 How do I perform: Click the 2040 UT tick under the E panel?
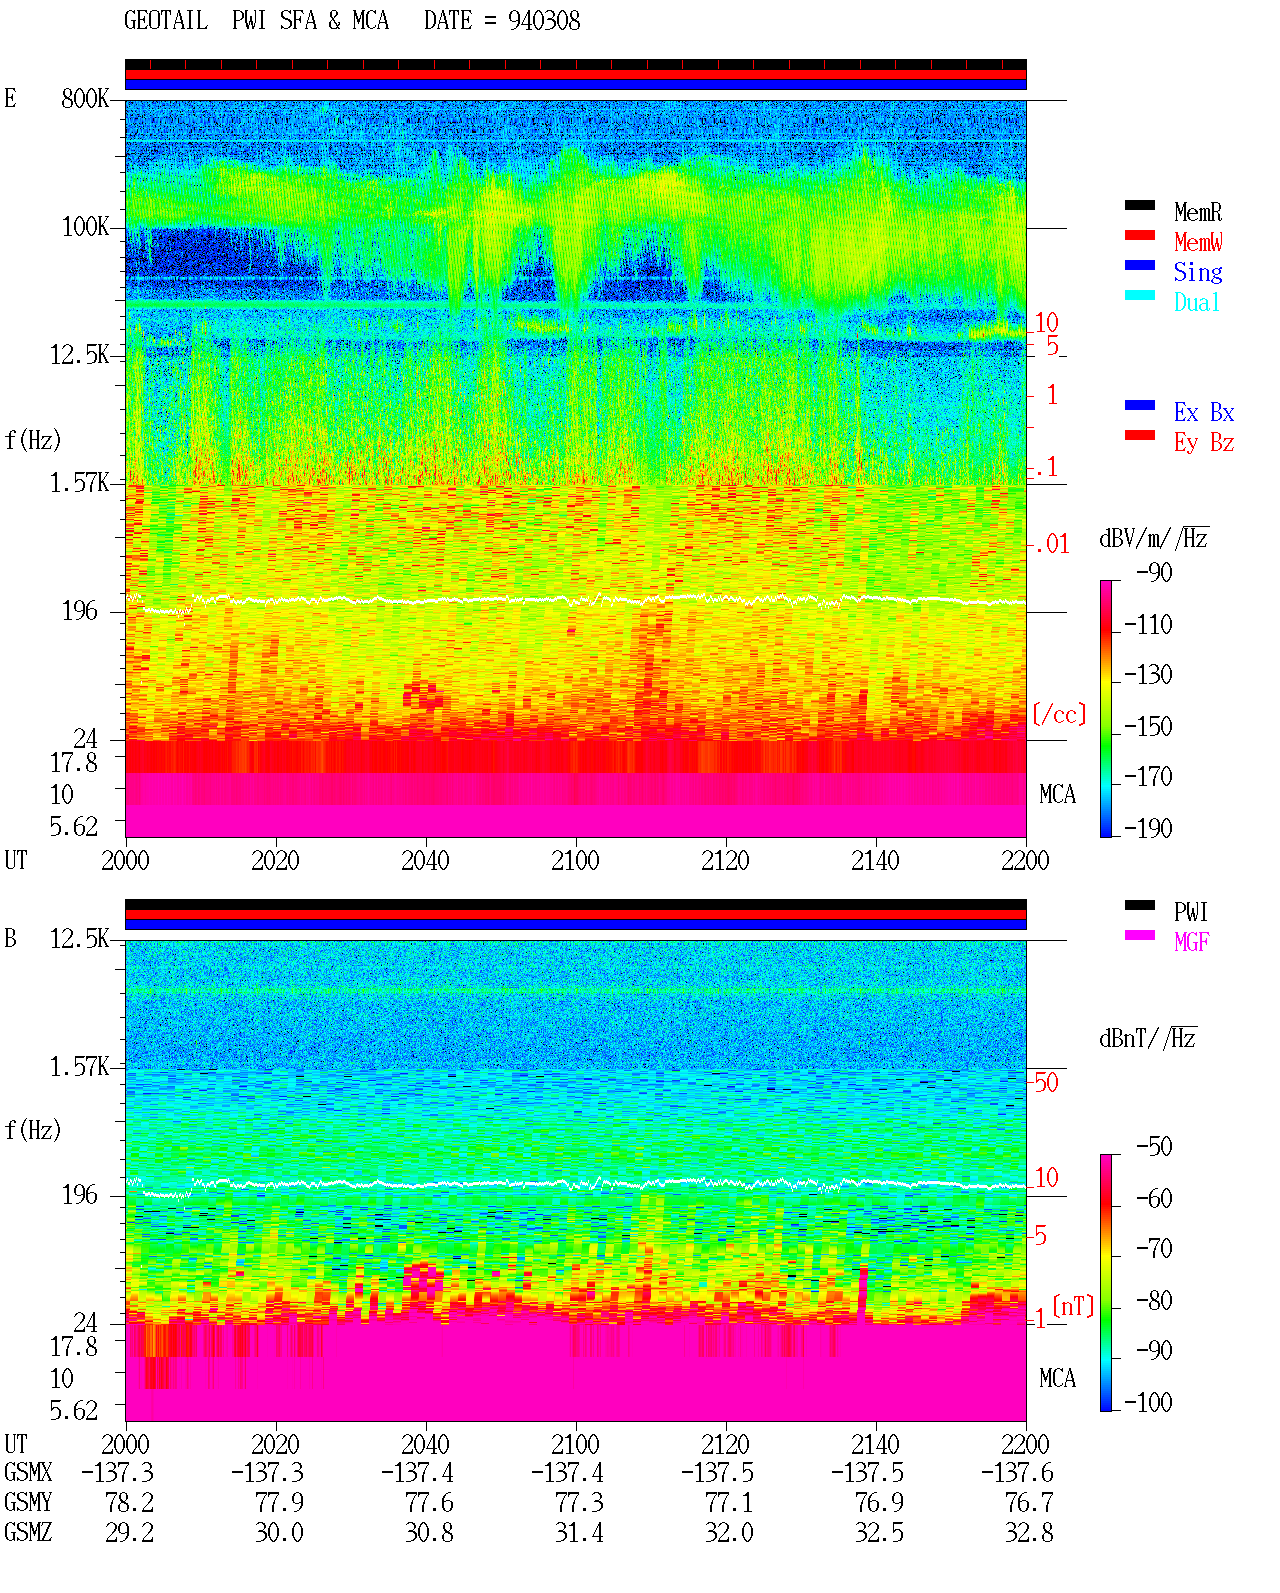(x=426, y=861)
